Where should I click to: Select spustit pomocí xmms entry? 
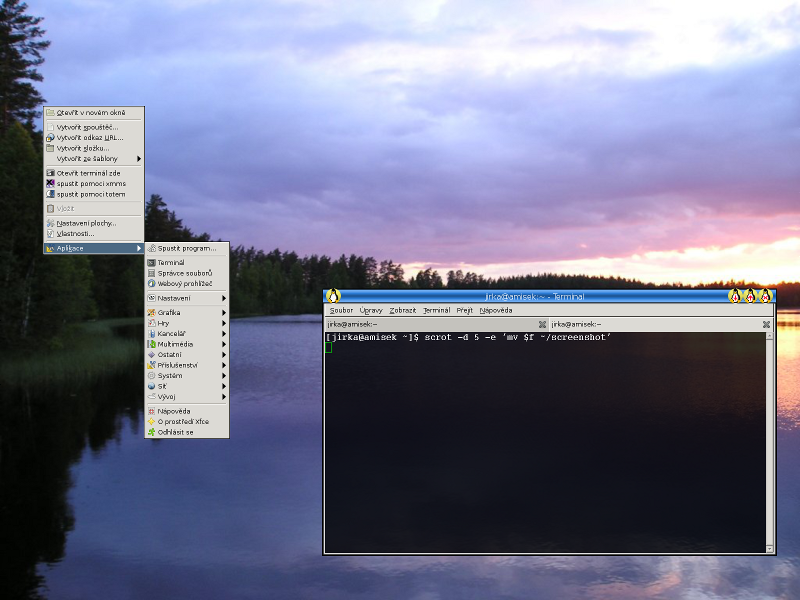91,183
